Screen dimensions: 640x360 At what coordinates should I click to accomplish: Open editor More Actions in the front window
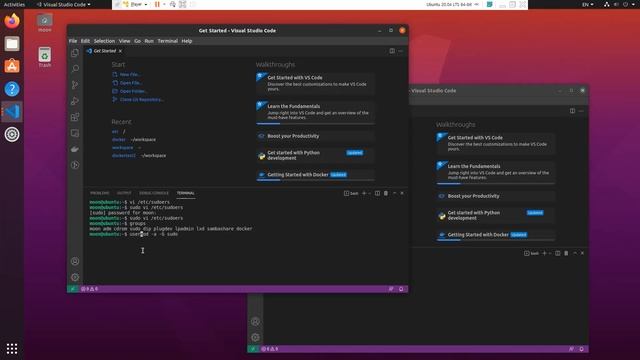click(x=401, y=51)
